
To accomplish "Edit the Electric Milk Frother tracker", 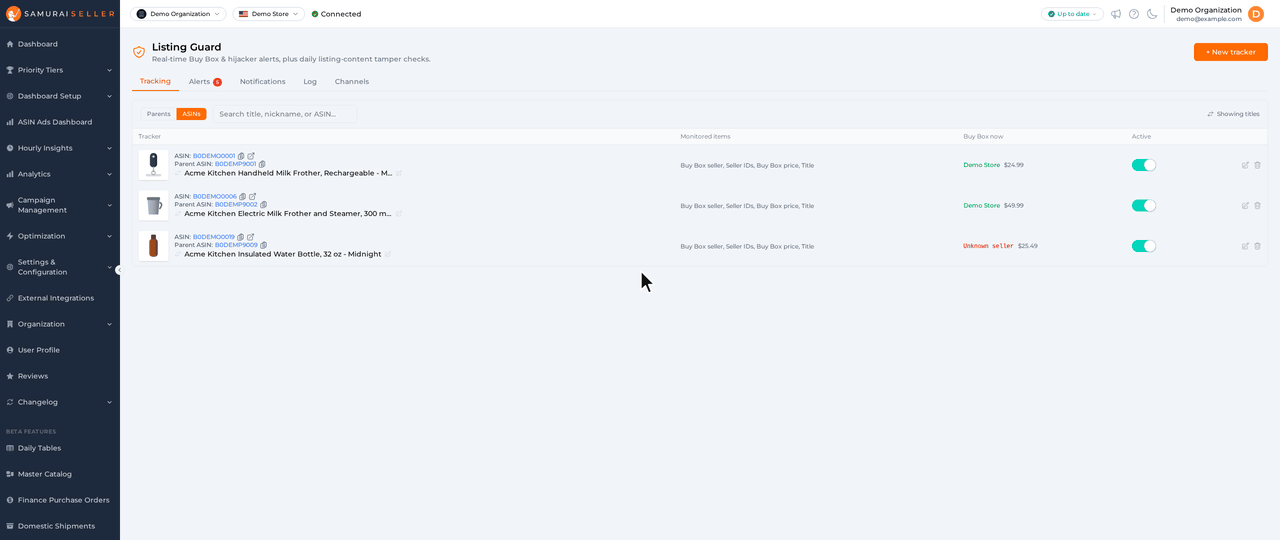I will (x=1245, y=205).
